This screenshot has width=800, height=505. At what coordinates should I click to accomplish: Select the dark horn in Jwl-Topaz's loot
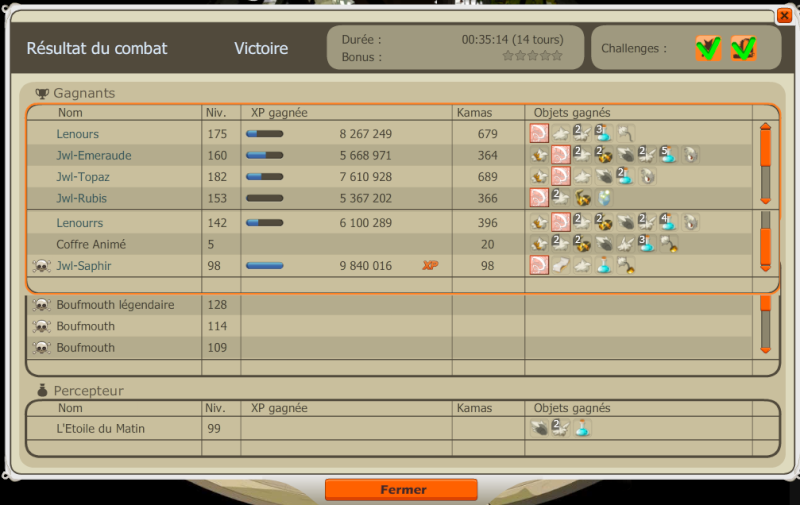(x=604, y=176)
